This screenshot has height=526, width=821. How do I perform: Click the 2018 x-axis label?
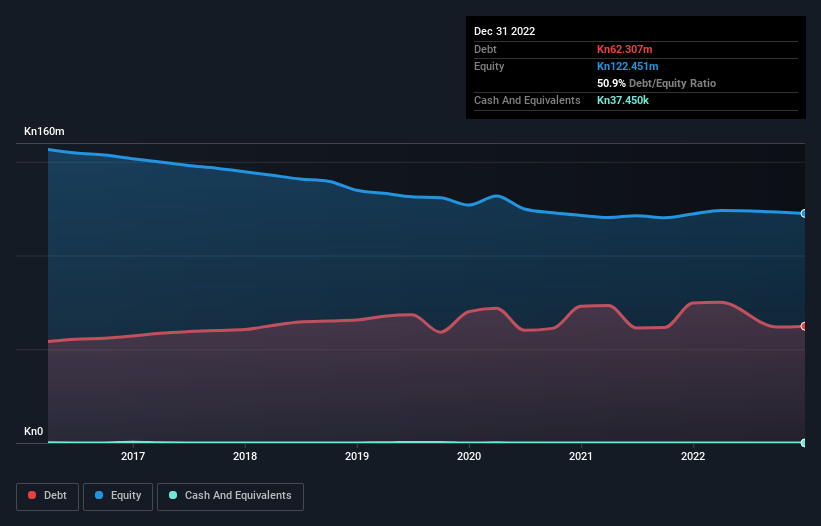click(245, 456)
